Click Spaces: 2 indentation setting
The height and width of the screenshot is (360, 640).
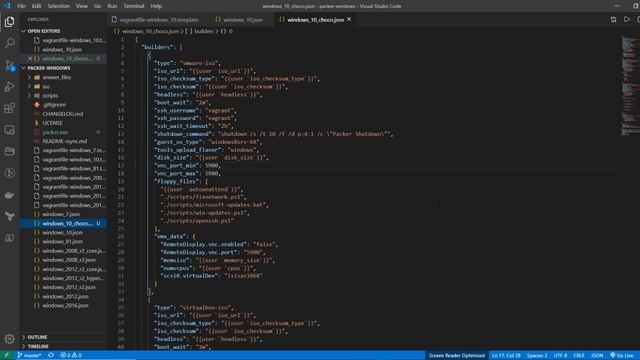537,356
